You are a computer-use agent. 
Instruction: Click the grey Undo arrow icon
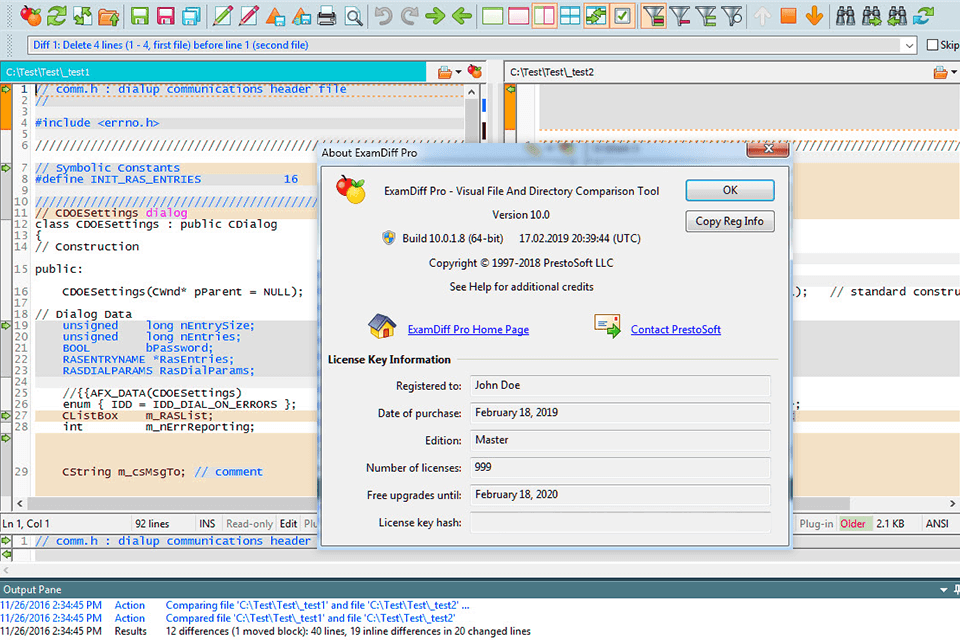pos(383,16)
